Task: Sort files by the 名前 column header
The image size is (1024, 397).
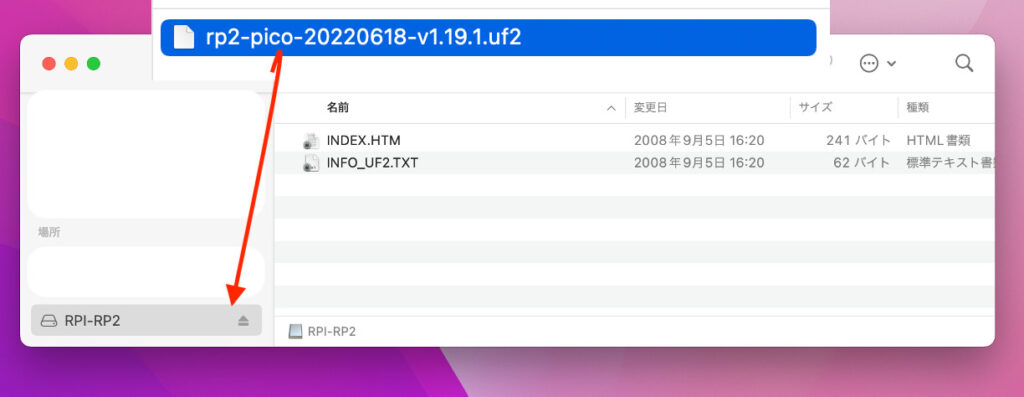Action: pyautogui.click(x=338, y=108)
